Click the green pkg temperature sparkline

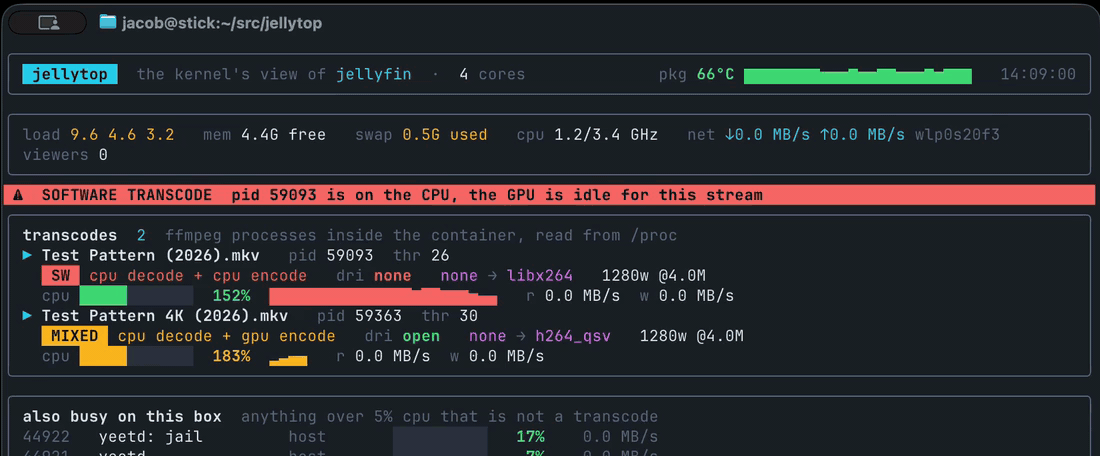pos(857,76)
